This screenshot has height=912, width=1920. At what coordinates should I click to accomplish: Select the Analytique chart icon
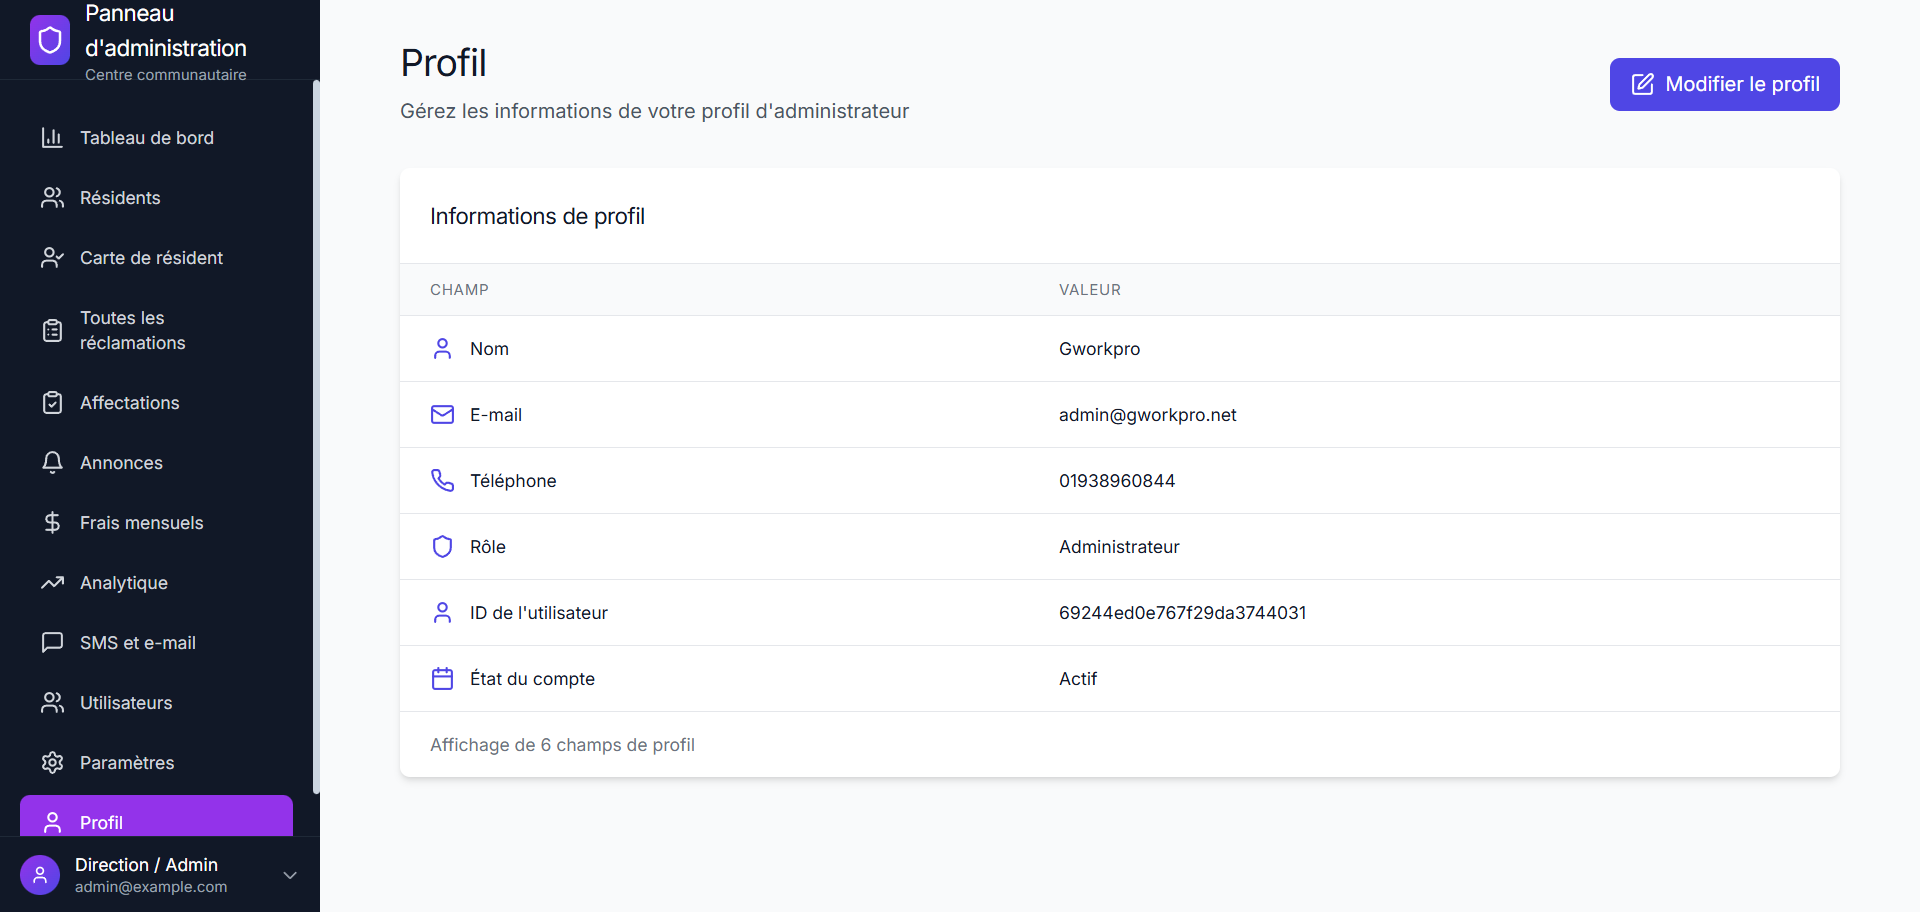pos(53,582)
